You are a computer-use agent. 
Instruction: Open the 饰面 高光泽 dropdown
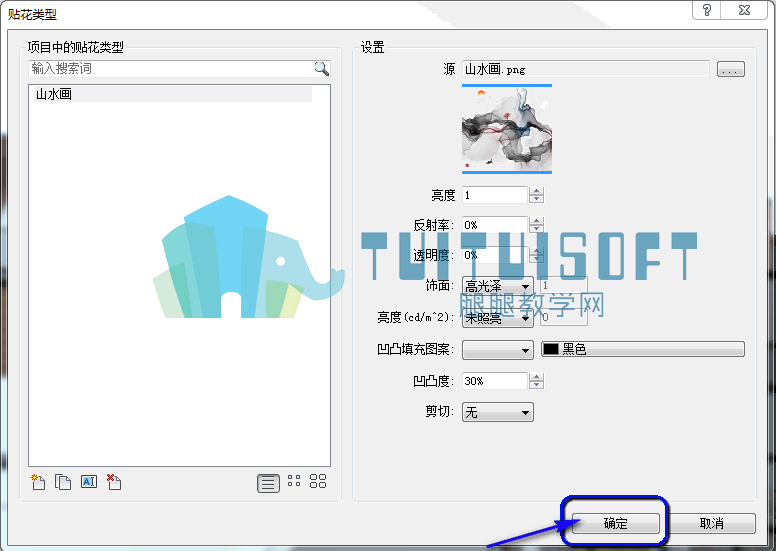(x=497, y=286)
